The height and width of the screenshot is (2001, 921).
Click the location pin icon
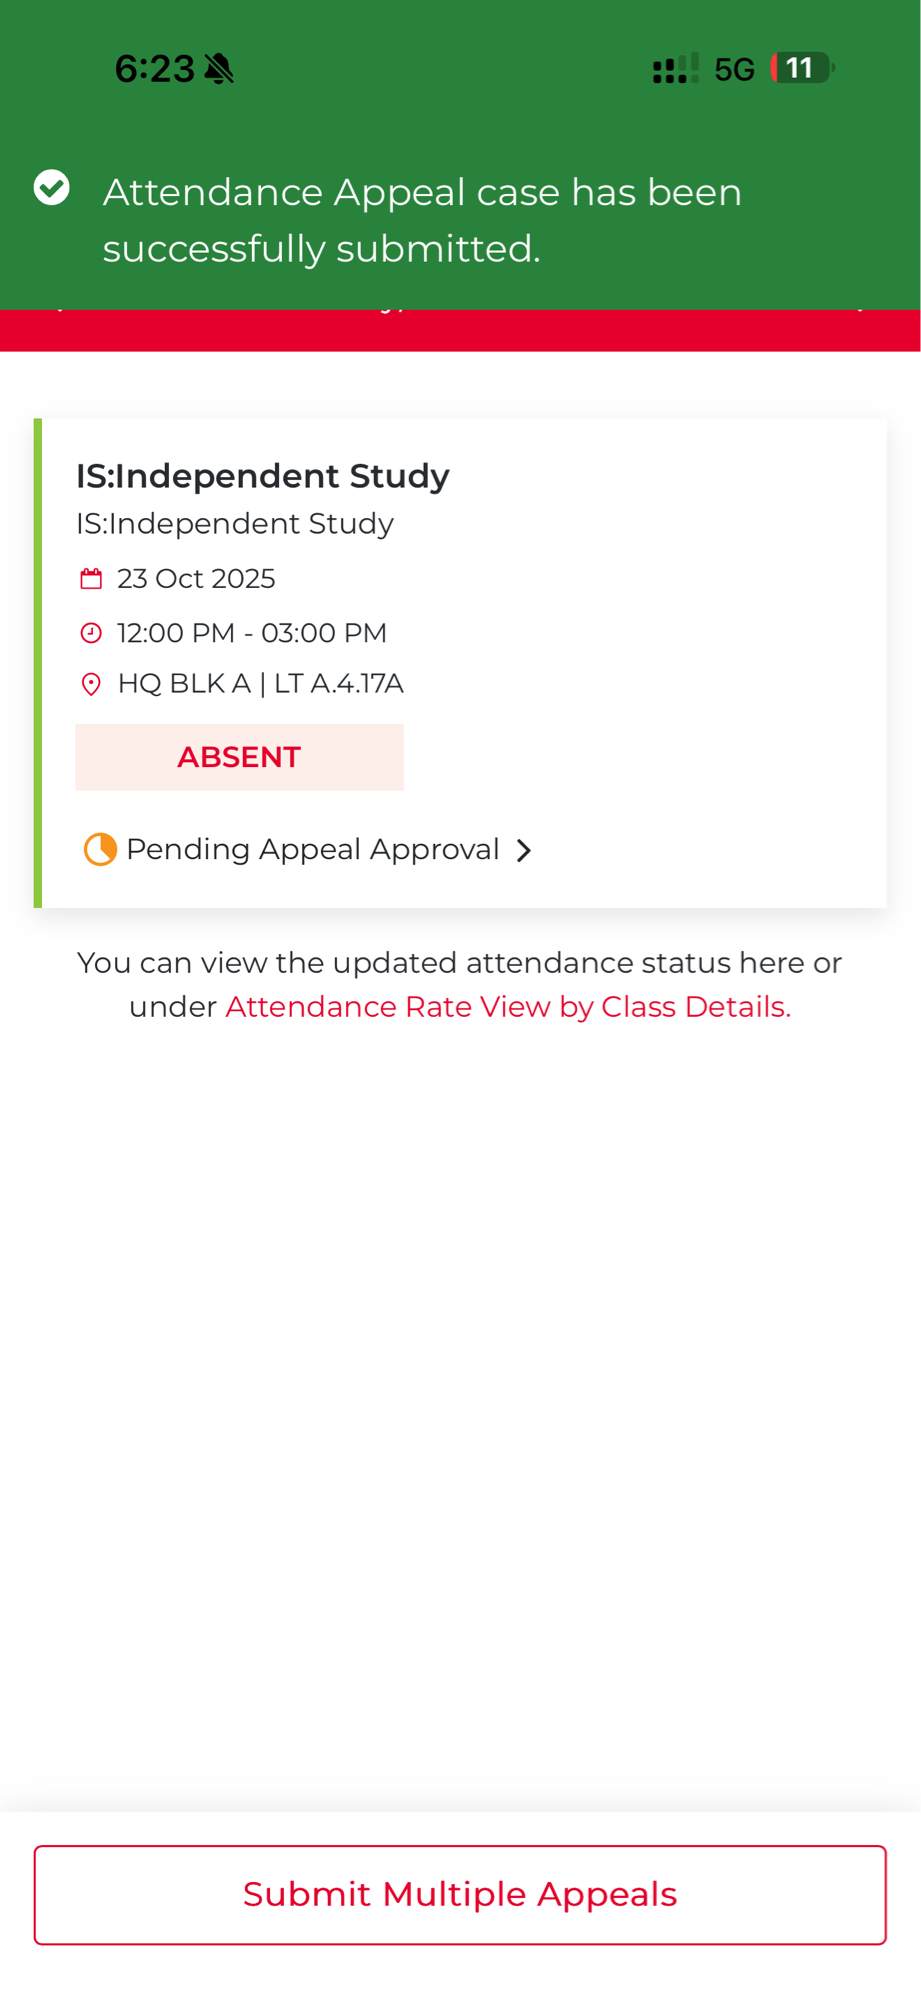pyautogui.click(x=91, y=684)
